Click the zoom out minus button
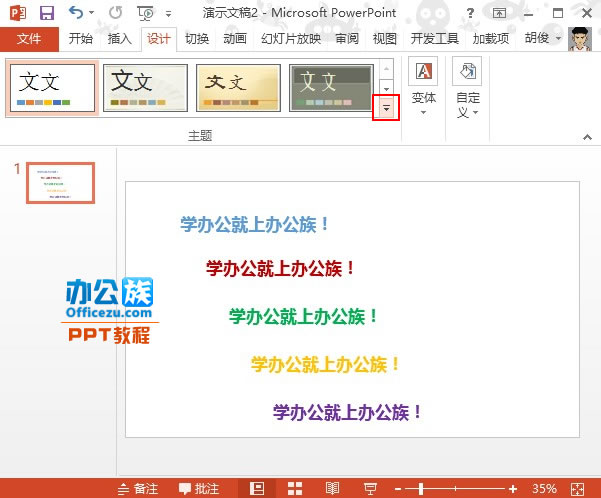The image size is (601, 498). click(398, 489)
